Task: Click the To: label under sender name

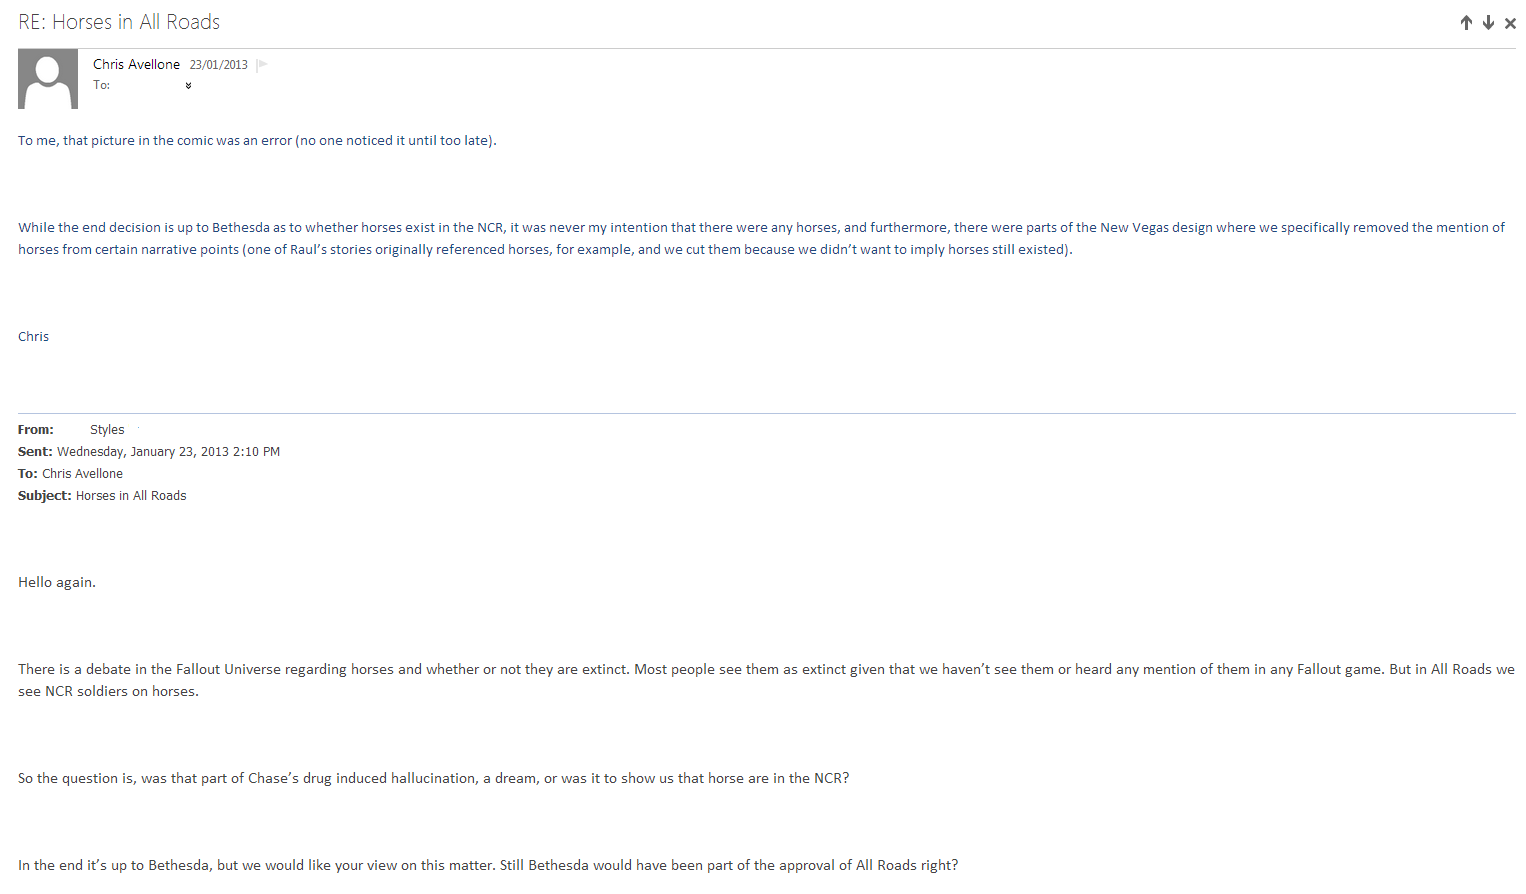Action: click(x=101, y=85)
